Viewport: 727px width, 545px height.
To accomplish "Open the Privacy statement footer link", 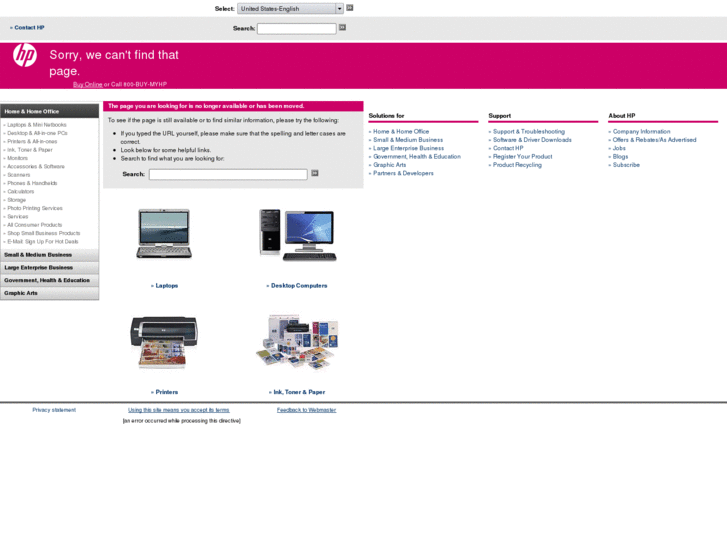I will 54,410.
